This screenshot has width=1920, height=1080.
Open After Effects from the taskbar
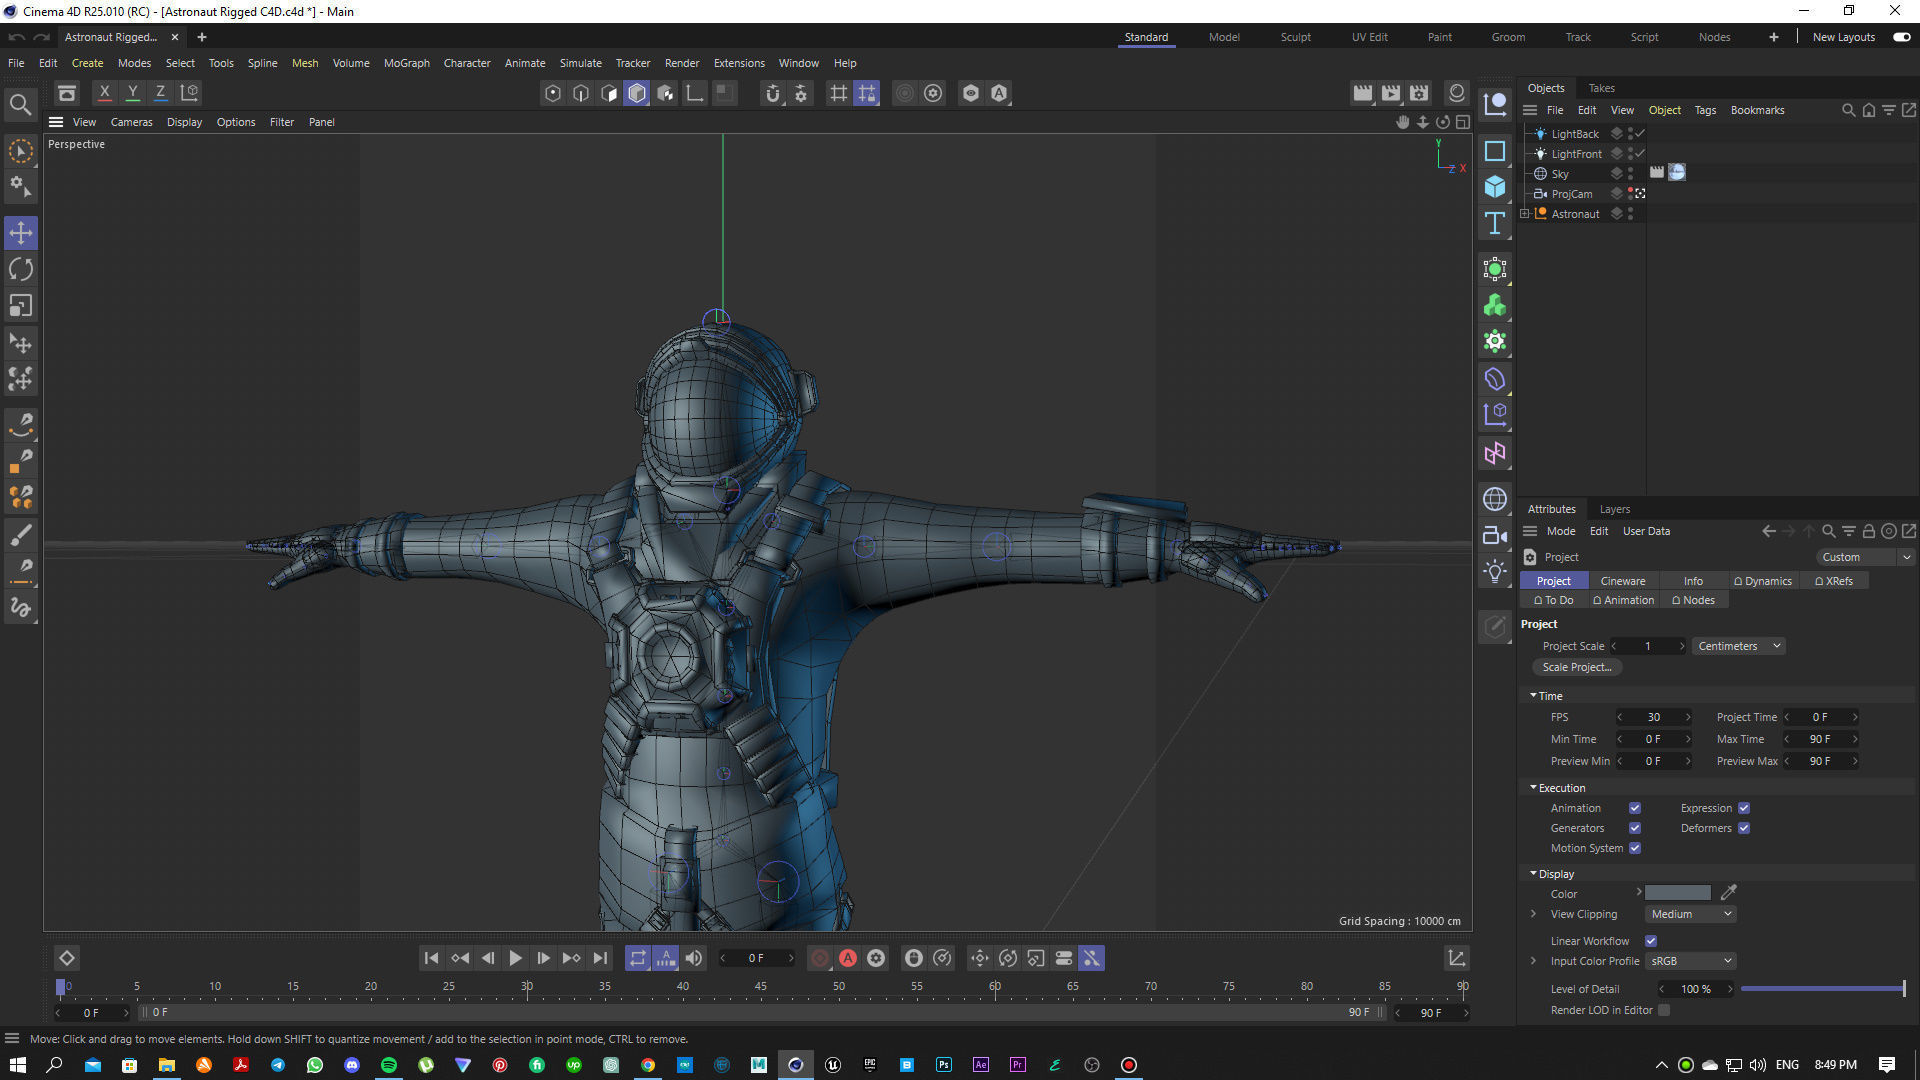(x=981, y=1065)
